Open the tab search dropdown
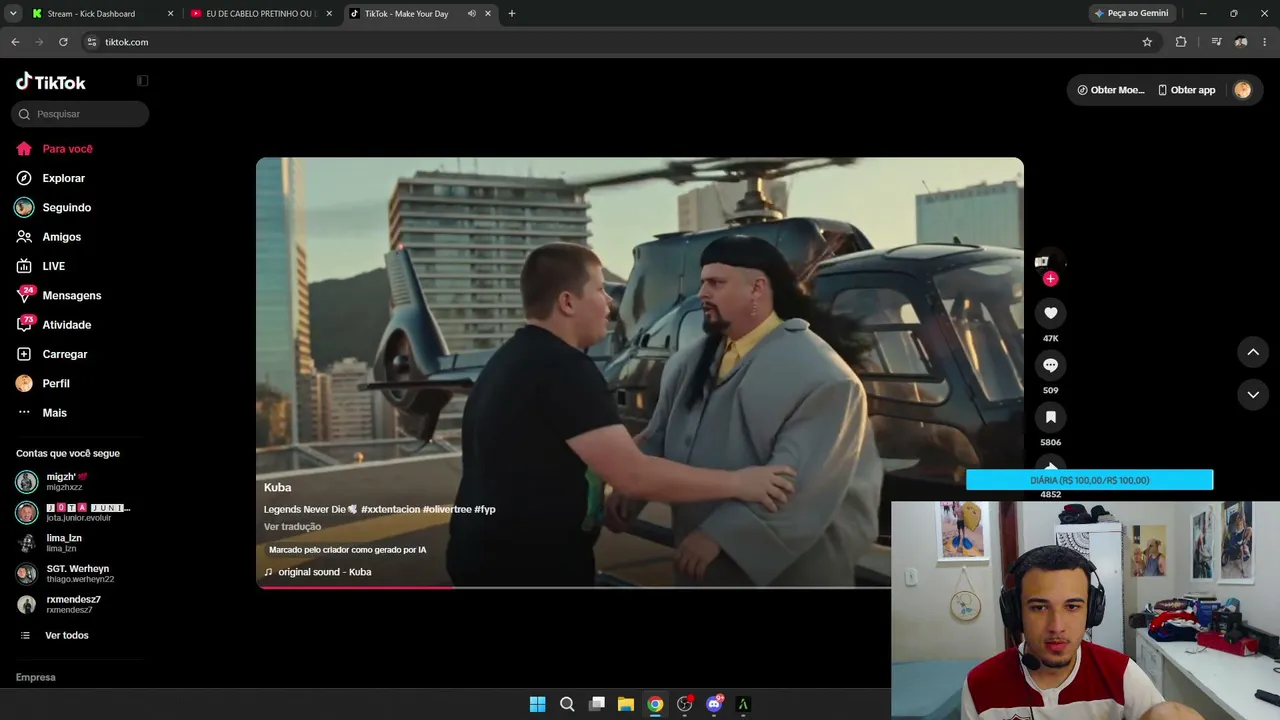Viewport: 1280px width, 720px height. coord(13,14)
